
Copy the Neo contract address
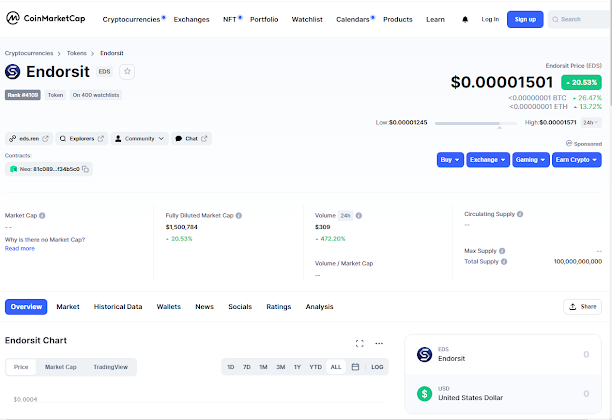pos(86,170)
